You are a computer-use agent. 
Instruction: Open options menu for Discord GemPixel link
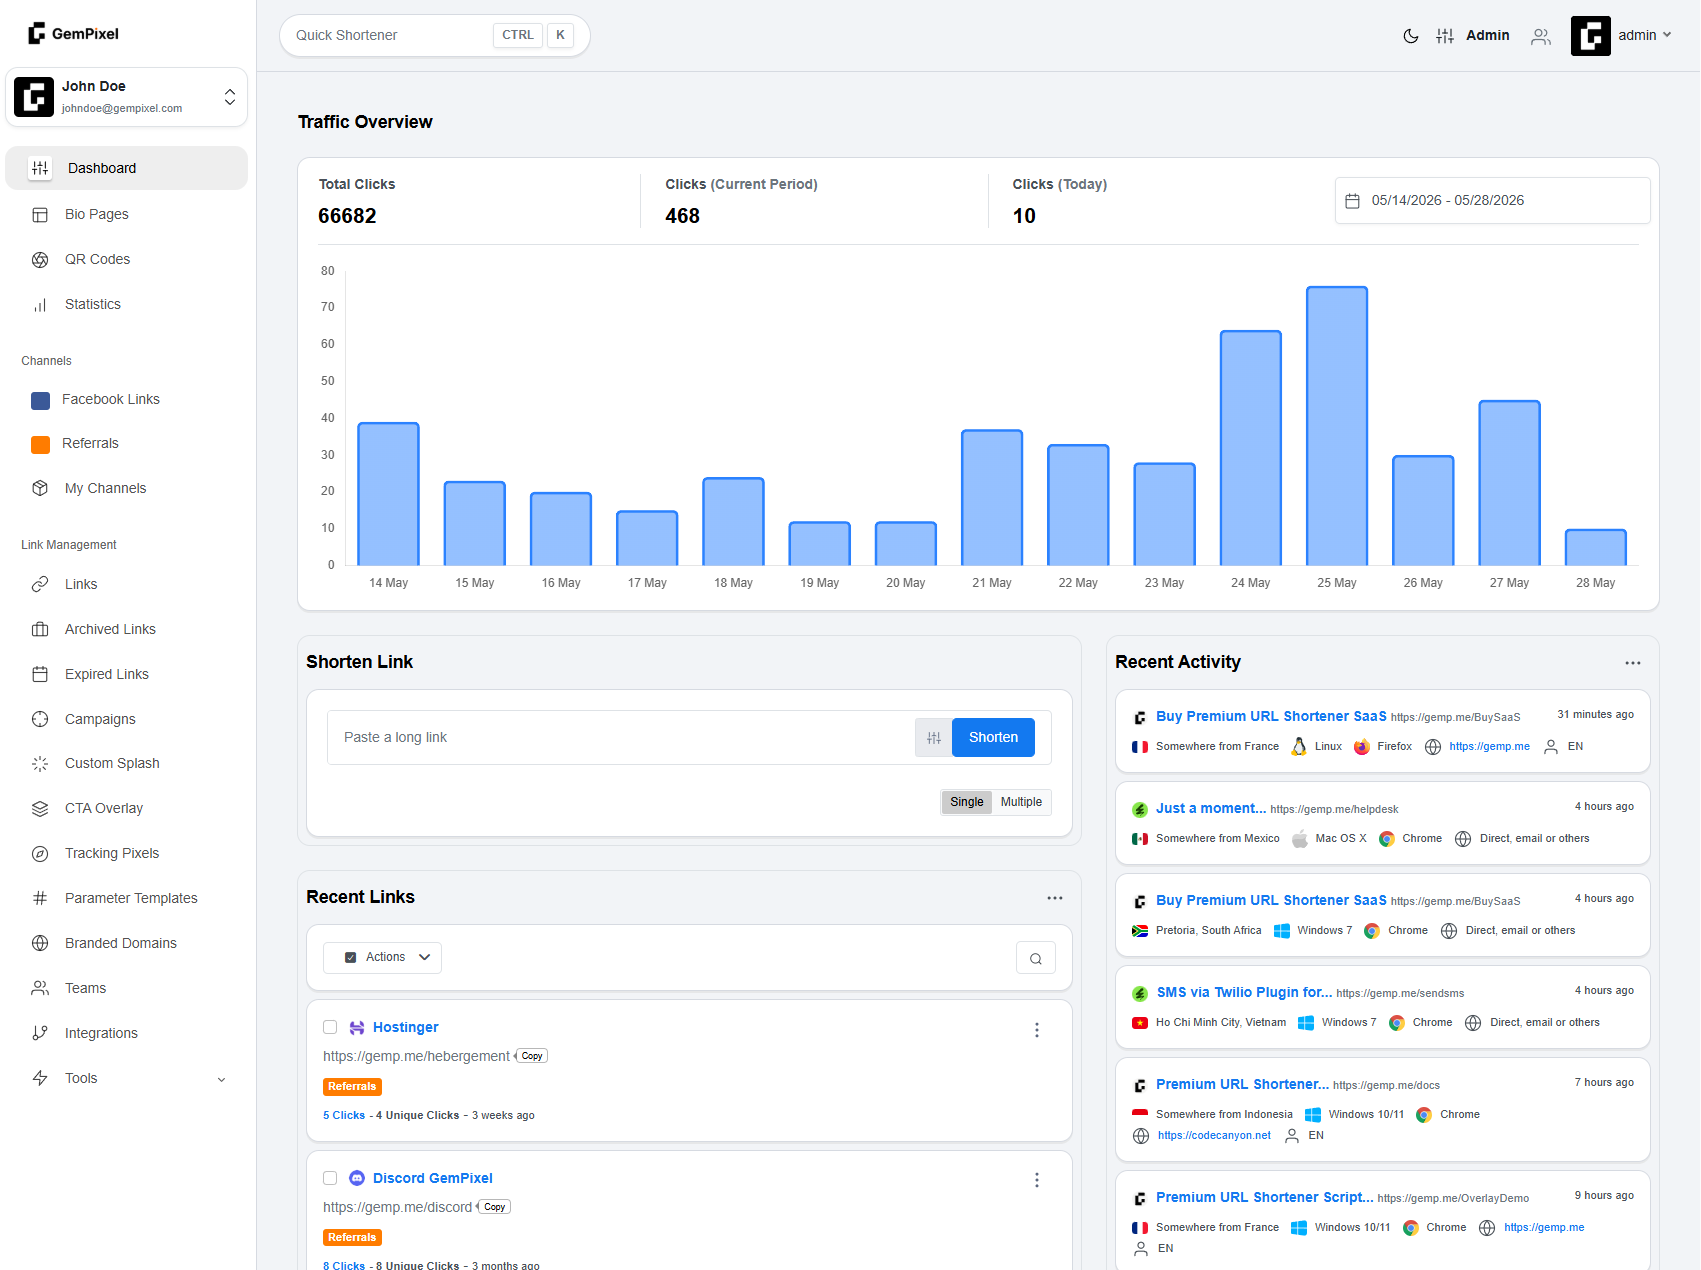1037,1180
